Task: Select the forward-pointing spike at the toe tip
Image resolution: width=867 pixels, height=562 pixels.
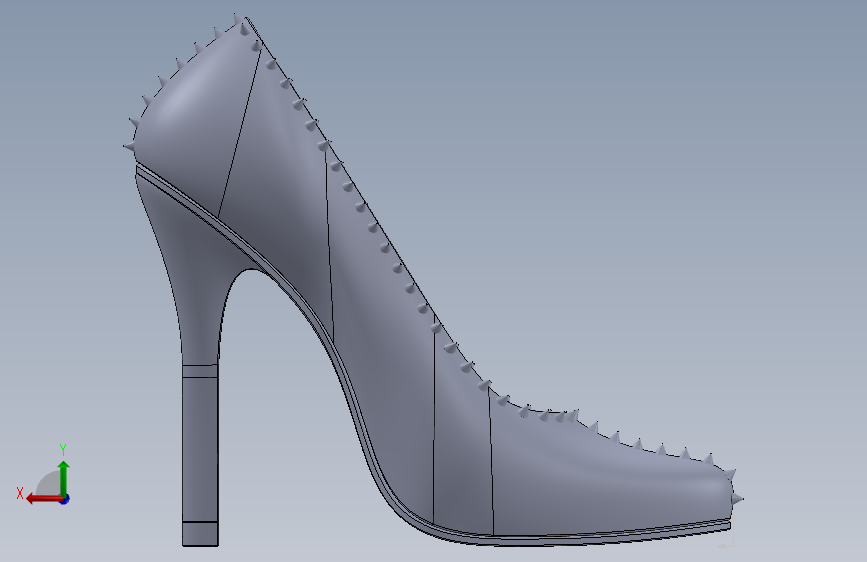Action: pyautogui.click(x=738, y=499)
